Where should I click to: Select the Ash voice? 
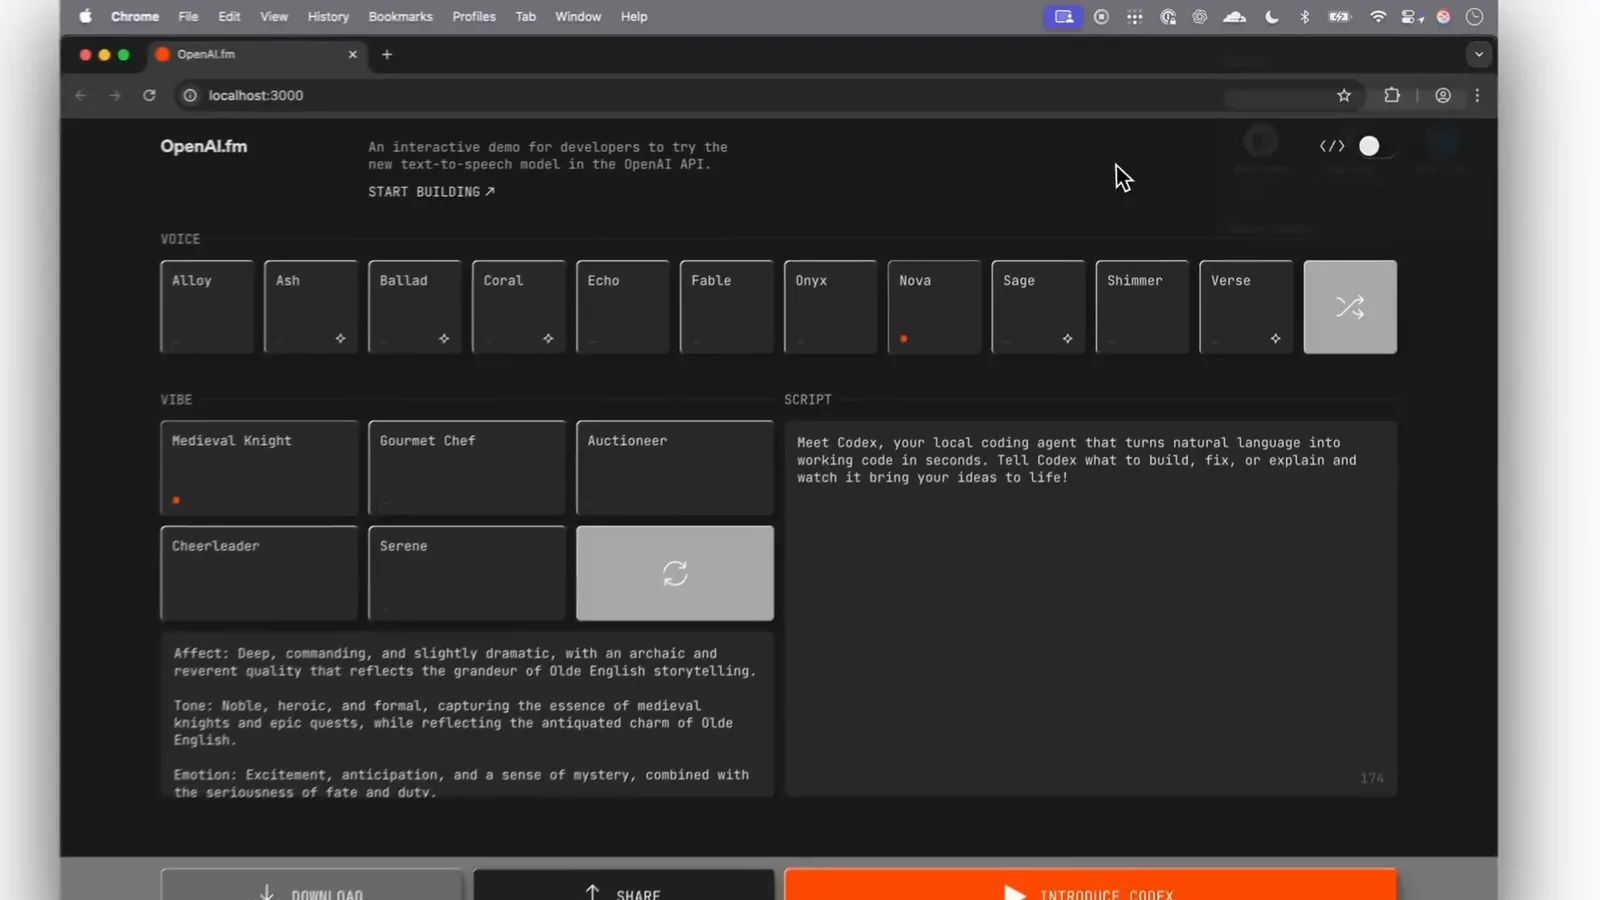(x=311, y=307)
